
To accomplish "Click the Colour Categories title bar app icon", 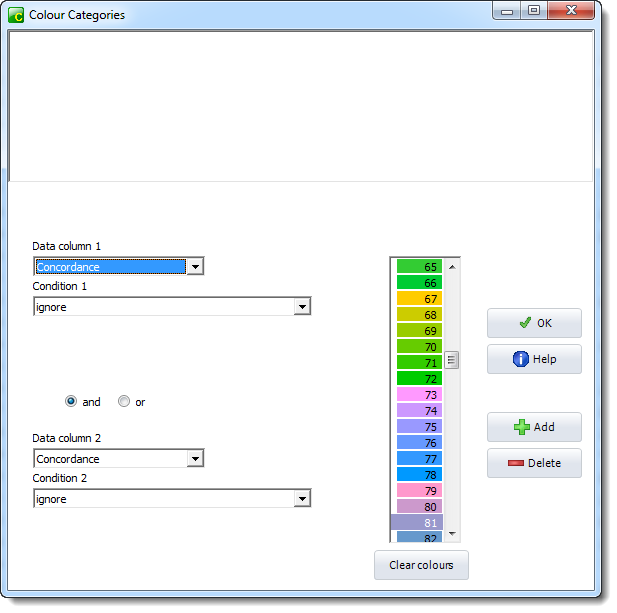I will 16,15.
